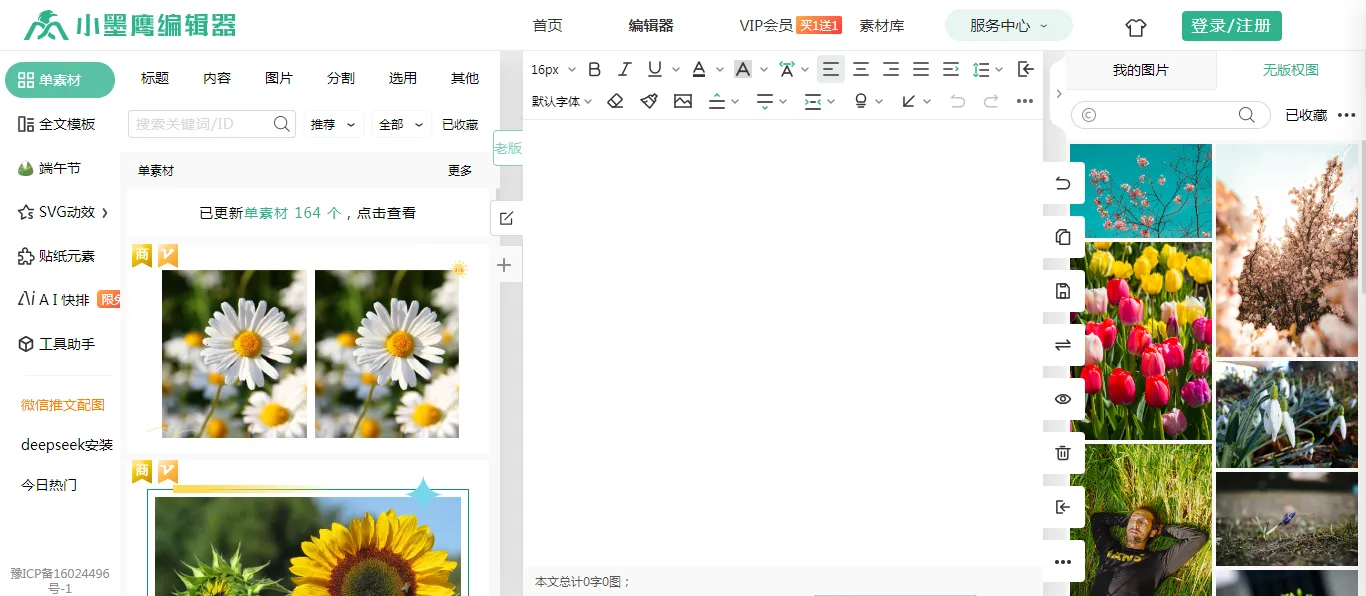Click the first-line indent icon
Screen dimensions: 1366x596
951,69
